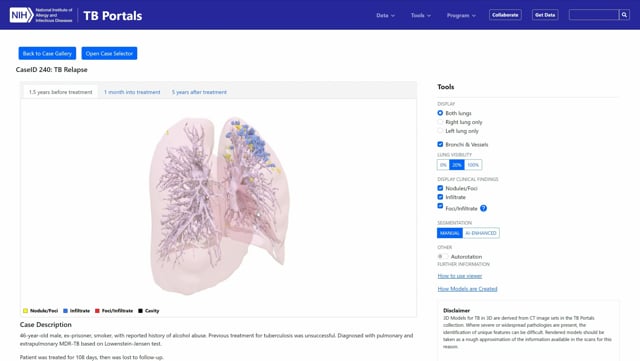Click the blue Infiltrate legend swatch
Screen dimensions: 640x361
coord(65,311)
